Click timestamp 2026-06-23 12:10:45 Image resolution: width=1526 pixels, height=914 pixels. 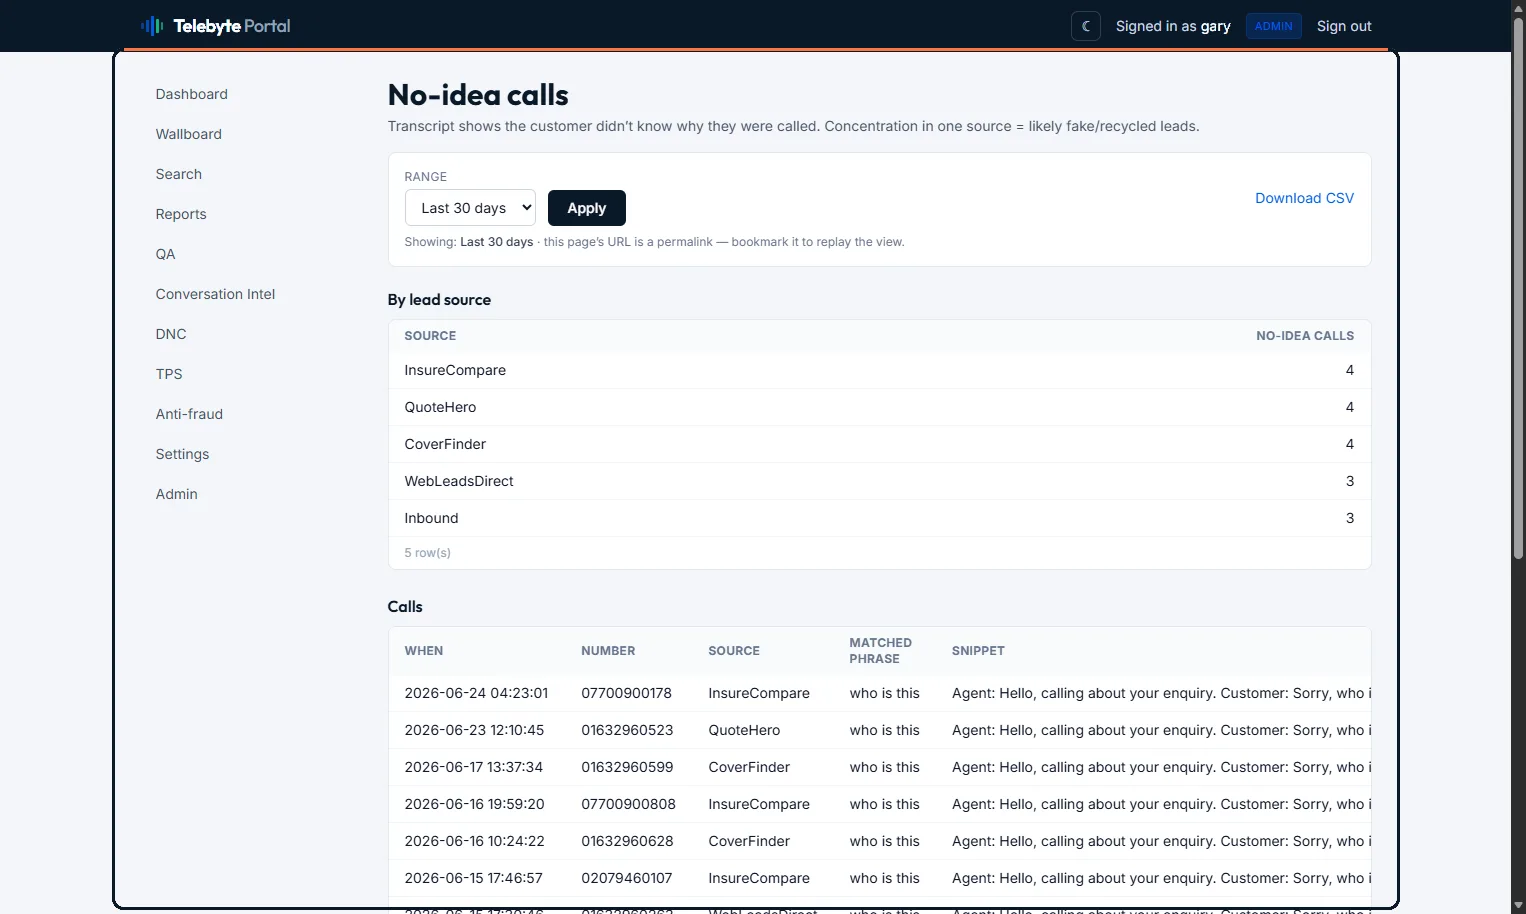474,730
